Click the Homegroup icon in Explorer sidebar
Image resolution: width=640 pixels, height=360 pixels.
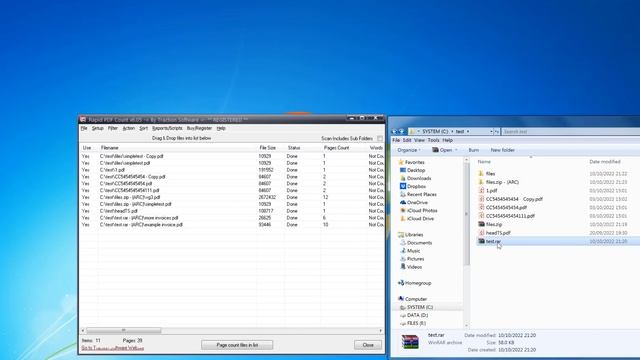click(401, 283)
